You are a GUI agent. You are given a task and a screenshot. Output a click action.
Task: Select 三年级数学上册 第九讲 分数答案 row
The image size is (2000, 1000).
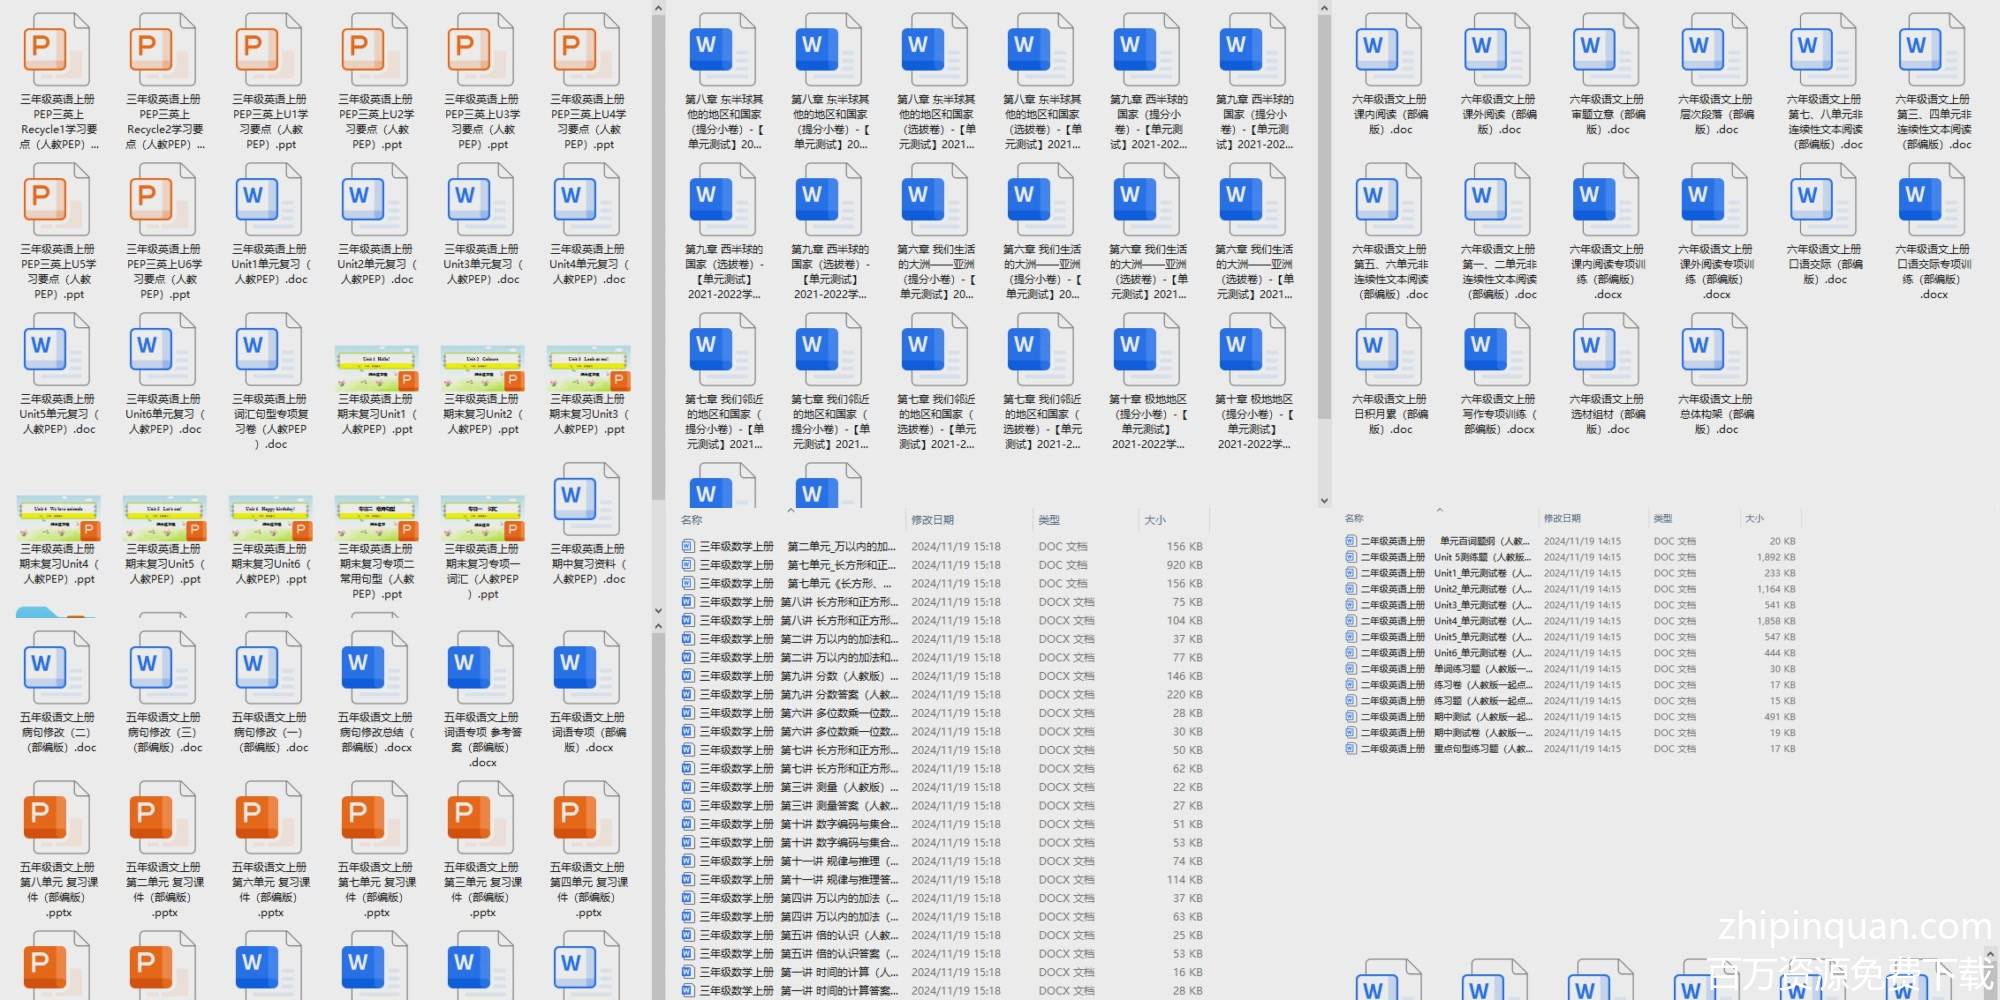790,695
